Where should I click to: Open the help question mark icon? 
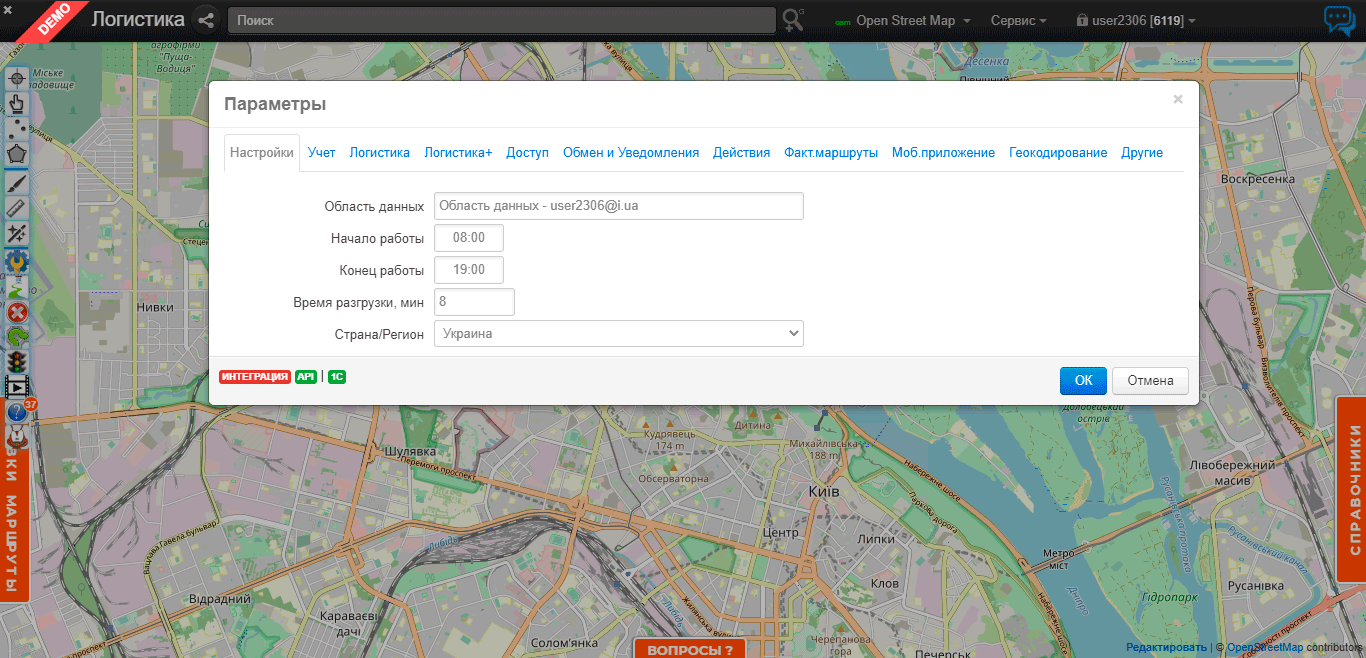pyautogui.click(x=17, y=412)
